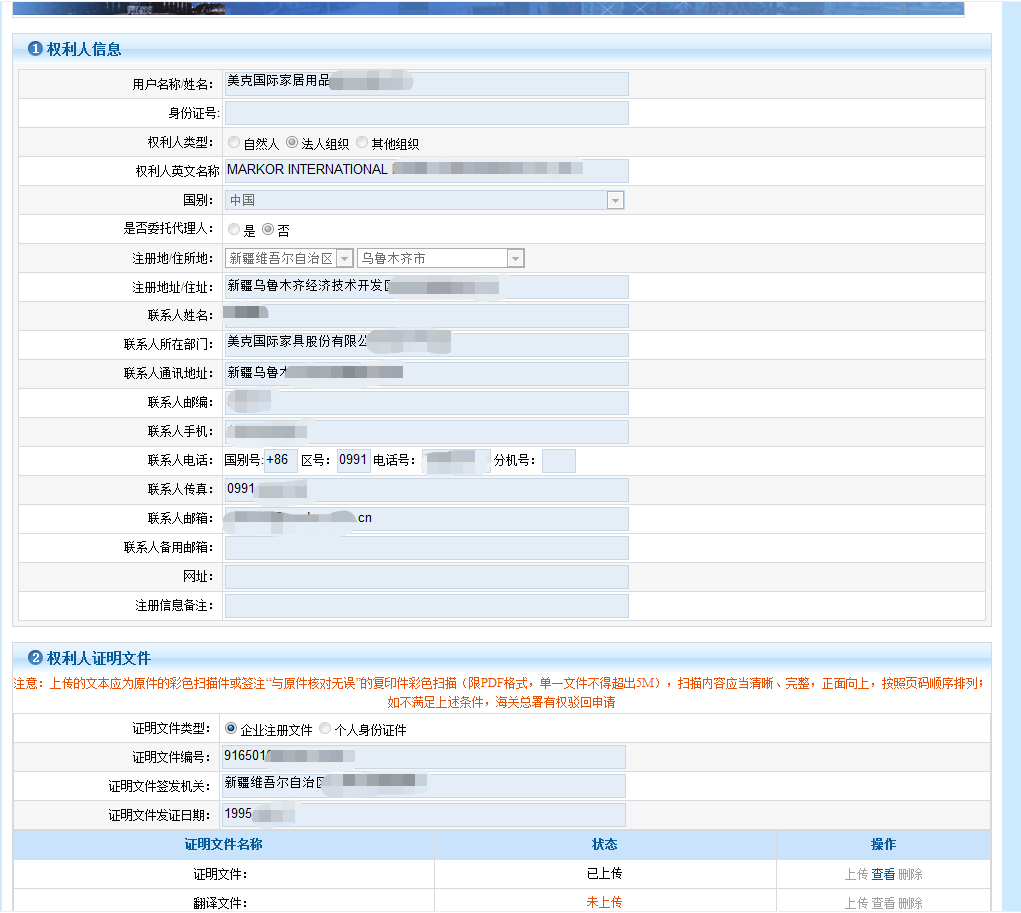Click the 状态 column header
The width and height of the screenshot is (1021, 913).
[x=605, y=844]
